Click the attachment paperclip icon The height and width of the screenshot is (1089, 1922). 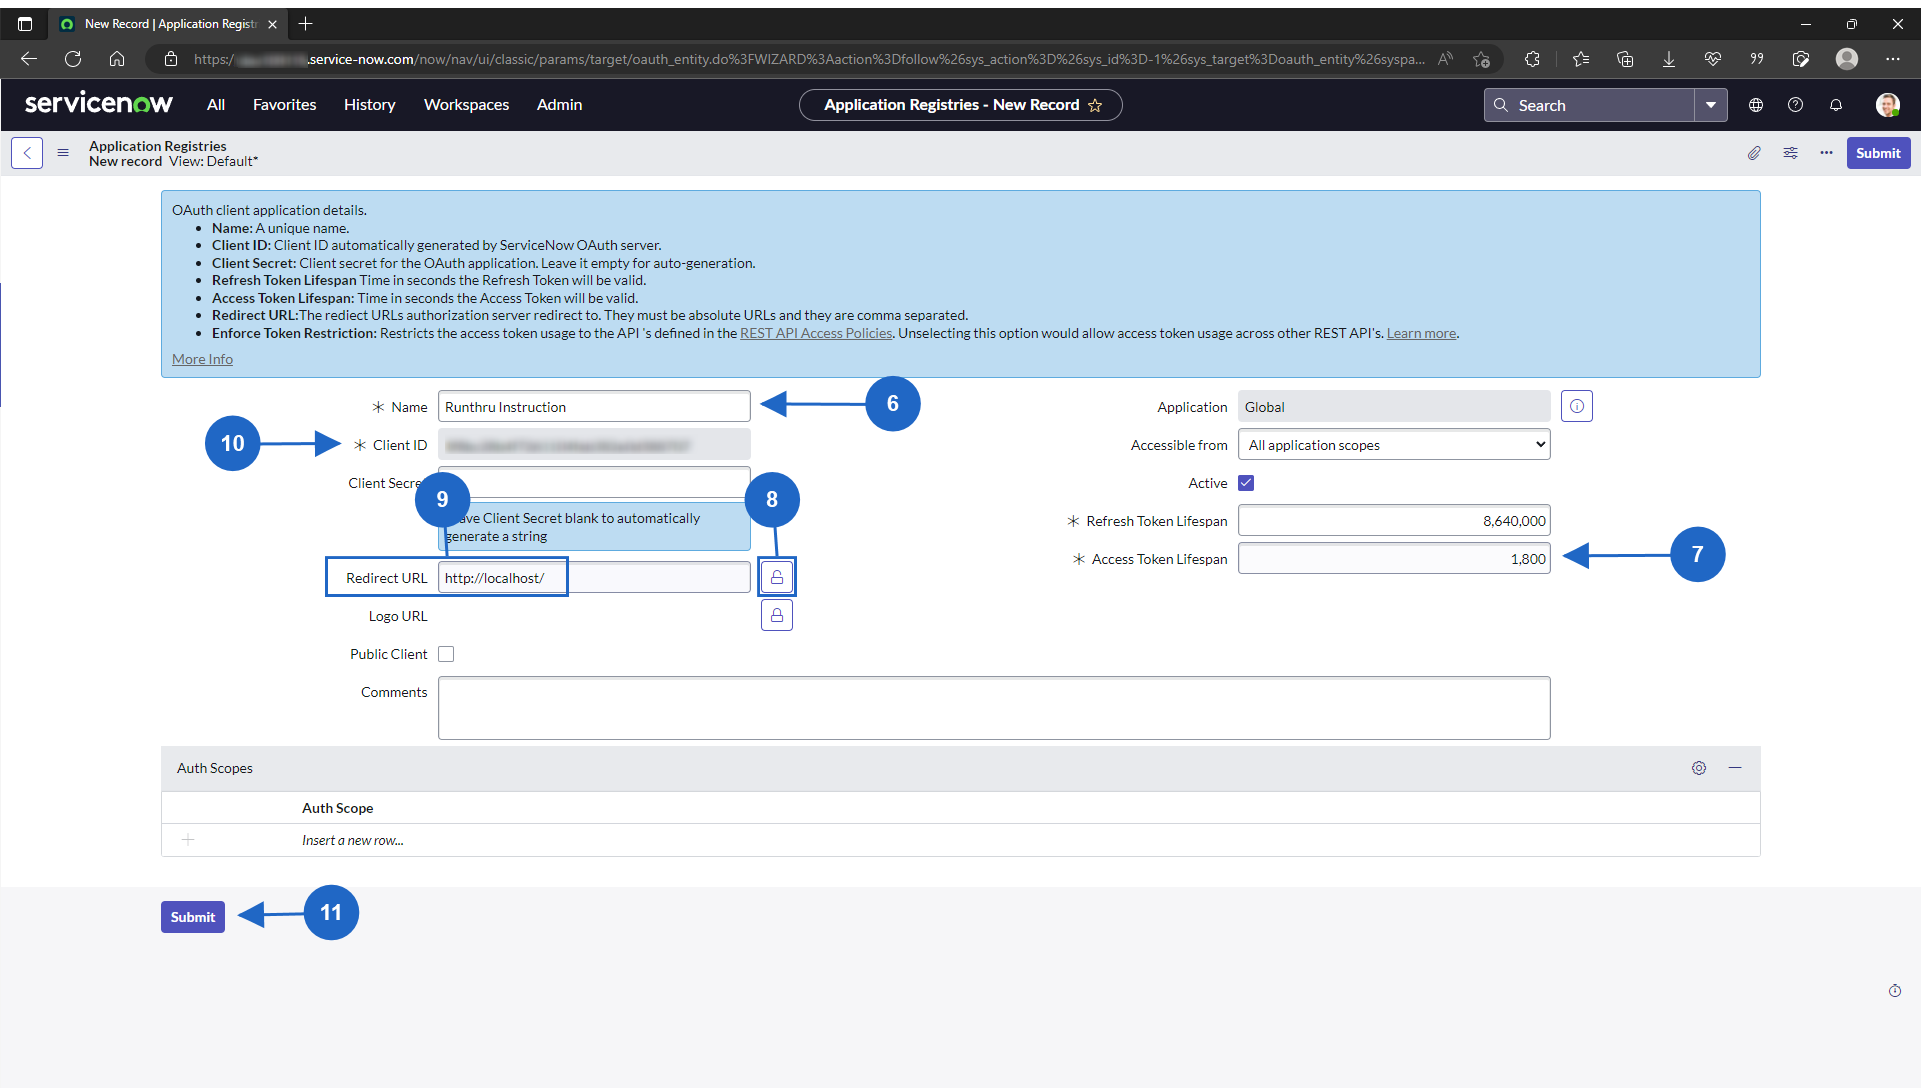click(x=1754, y=153)
